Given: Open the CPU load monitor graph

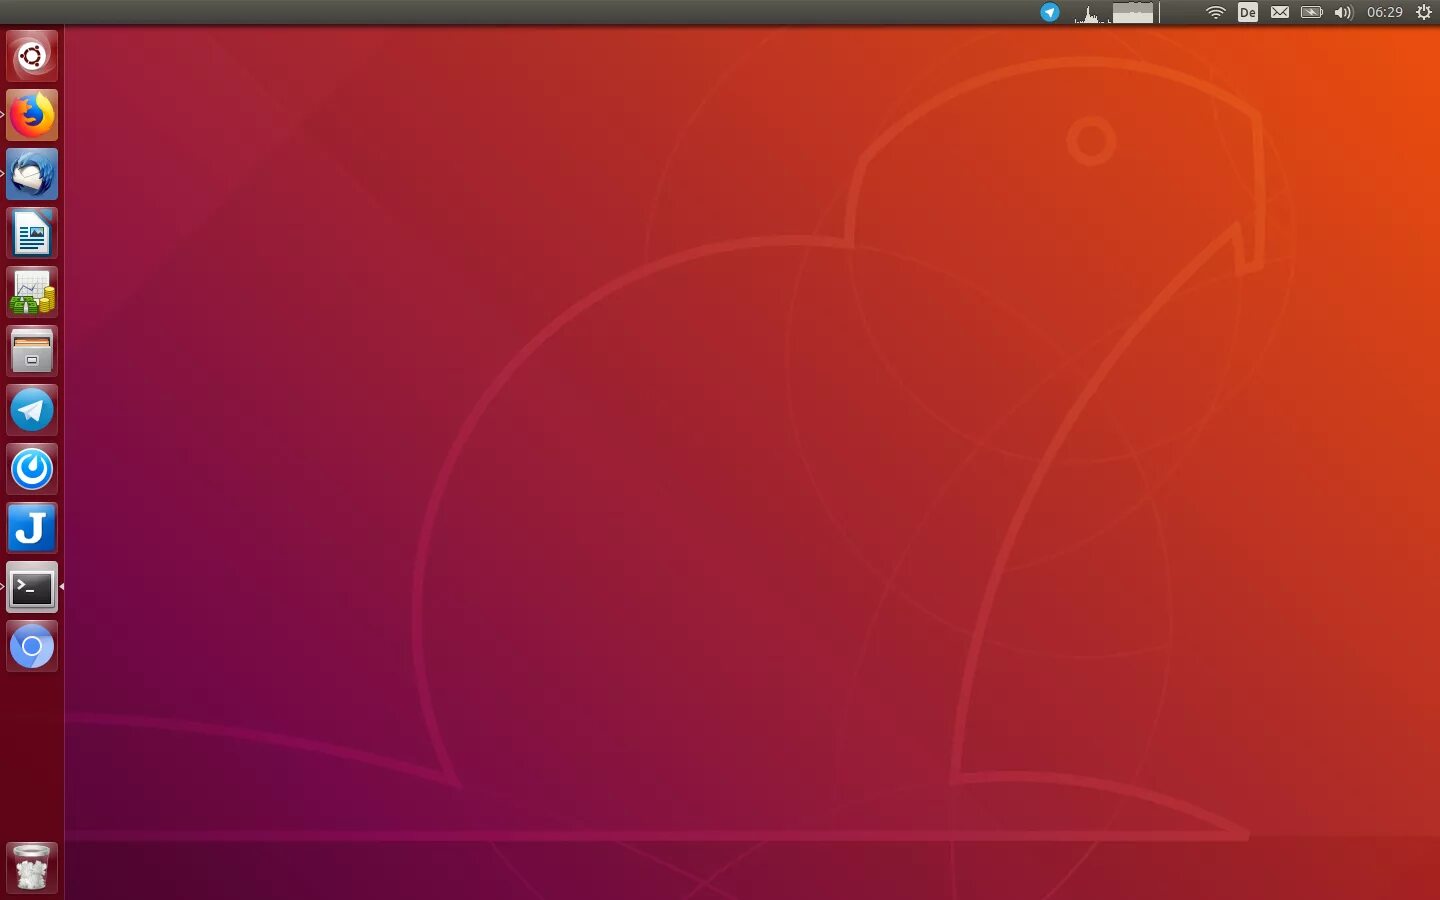Looking at the screenshot, I should pyautogui.click(x=1092, y=12).
